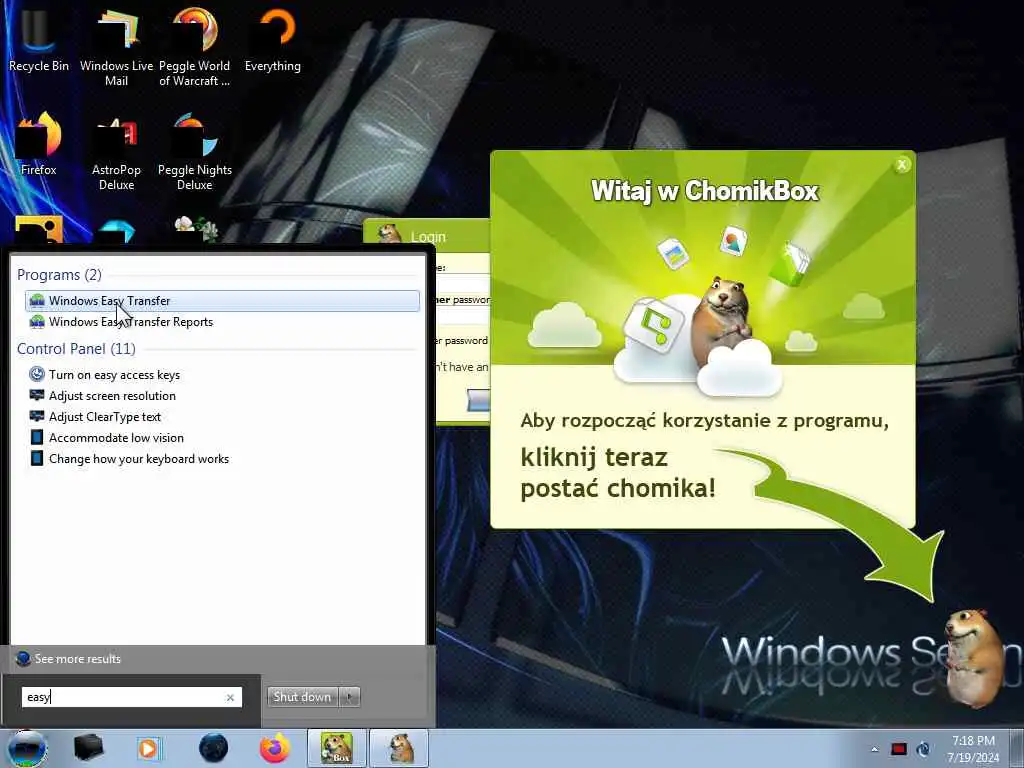Click the Start orb button
Viewport: 1024px width, 768px height.
(26, 748)
